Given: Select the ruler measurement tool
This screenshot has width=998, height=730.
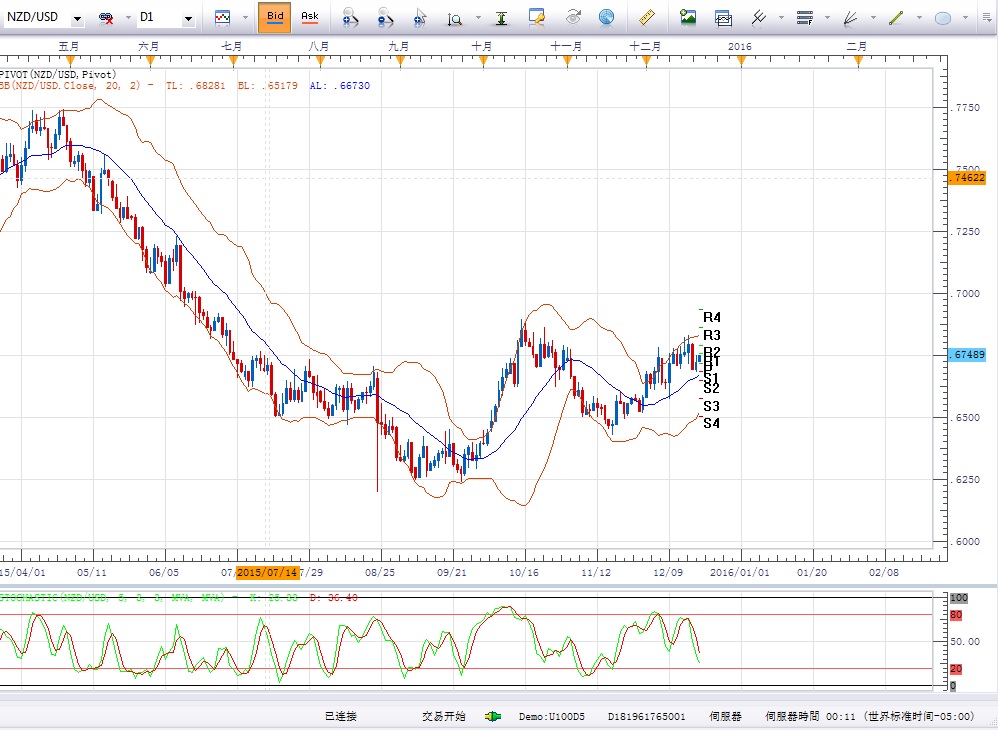Looking at the screenshot, I should [x=646, y=17].
